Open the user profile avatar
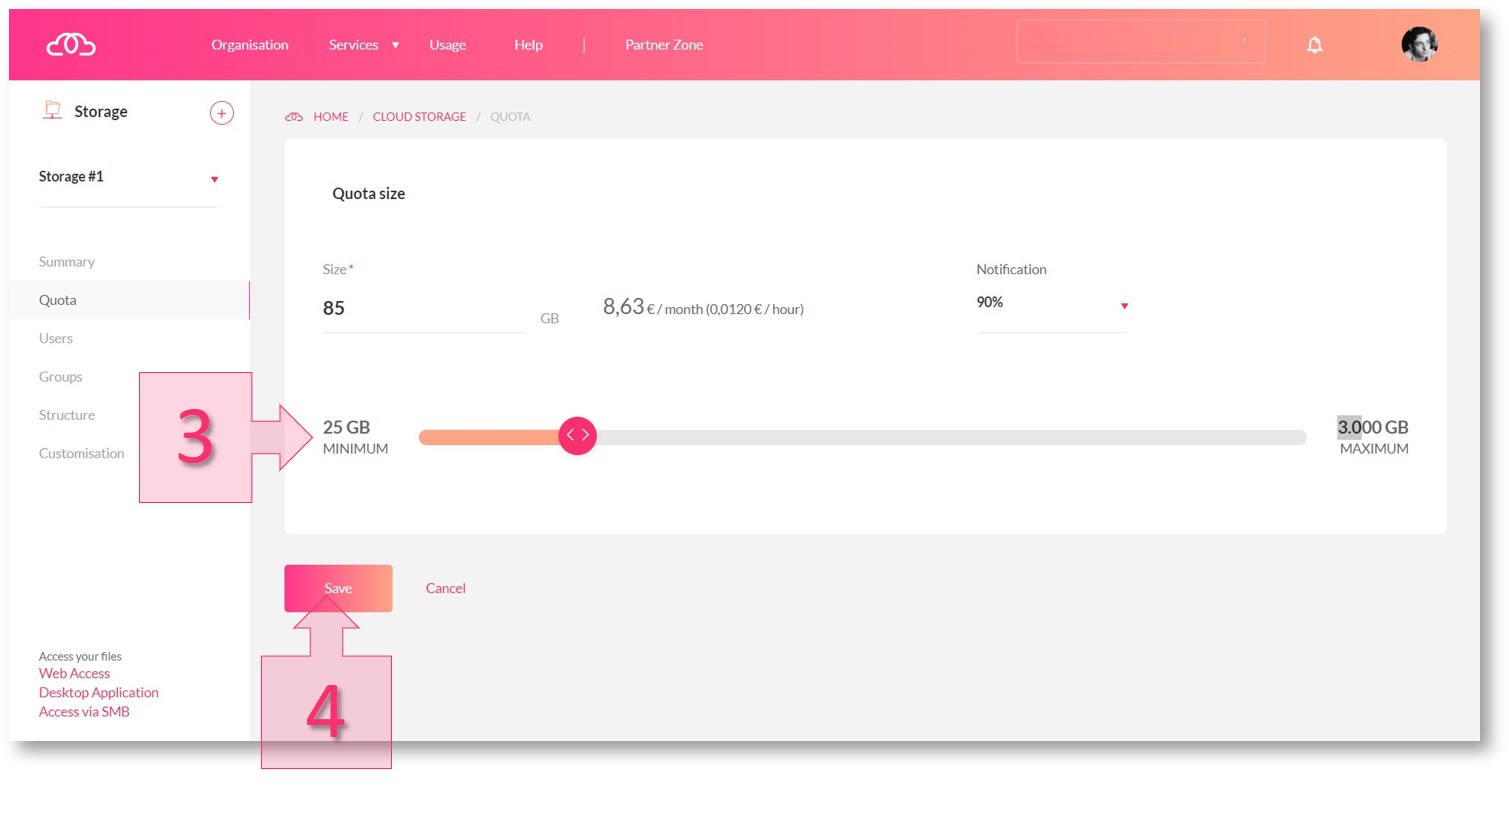 pos(1418,45)
